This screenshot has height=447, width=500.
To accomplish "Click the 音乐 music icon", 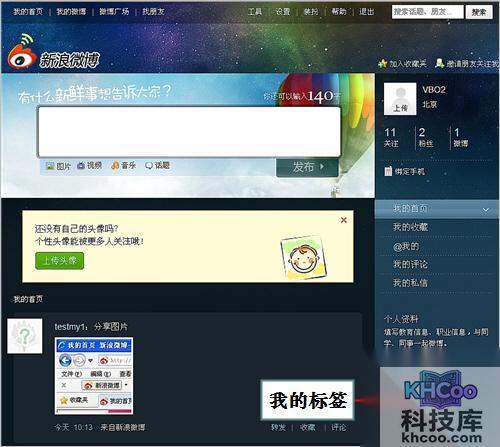I will [x=115, y=165].
